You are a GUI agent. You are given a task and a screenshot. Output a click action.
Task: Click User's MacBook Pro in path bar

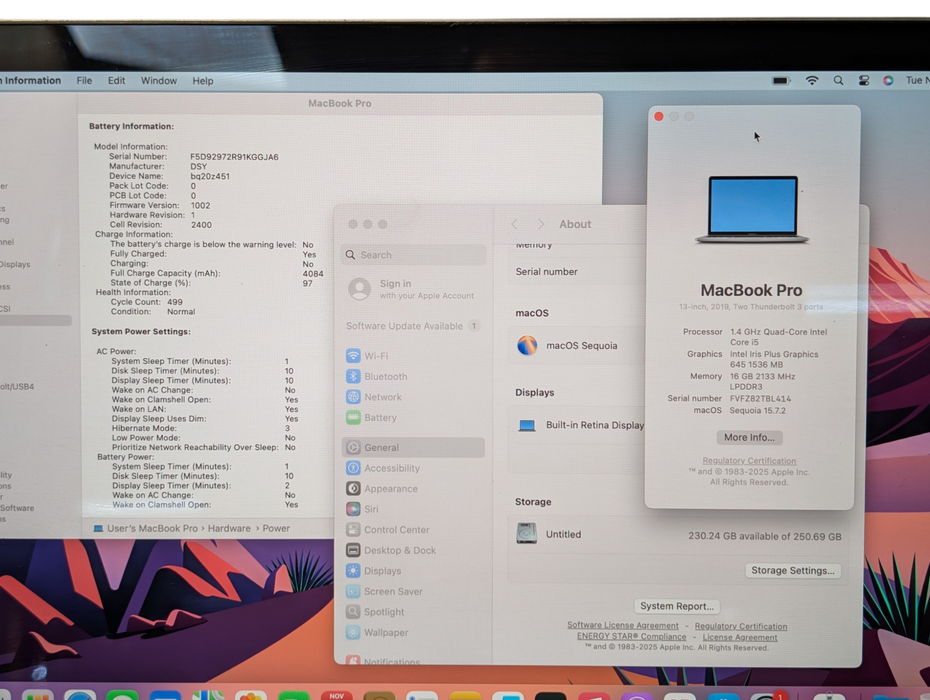click(x=146, y=529)
